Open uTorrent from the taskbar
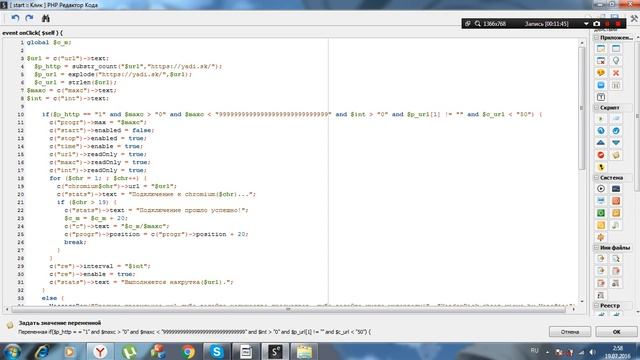 pyautogui.click(x=129, y=352)
